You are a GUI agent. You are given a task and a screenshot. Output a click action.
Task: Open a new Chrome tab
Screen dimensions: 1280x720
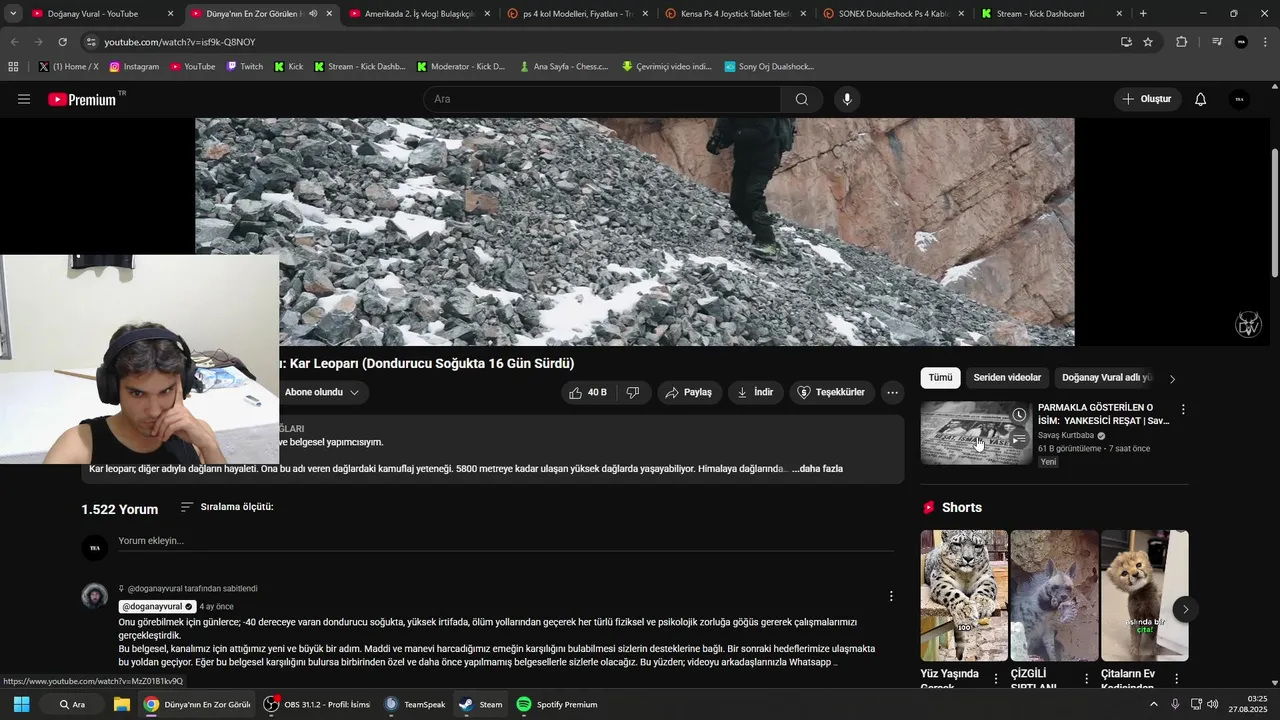click(1143, 14)
